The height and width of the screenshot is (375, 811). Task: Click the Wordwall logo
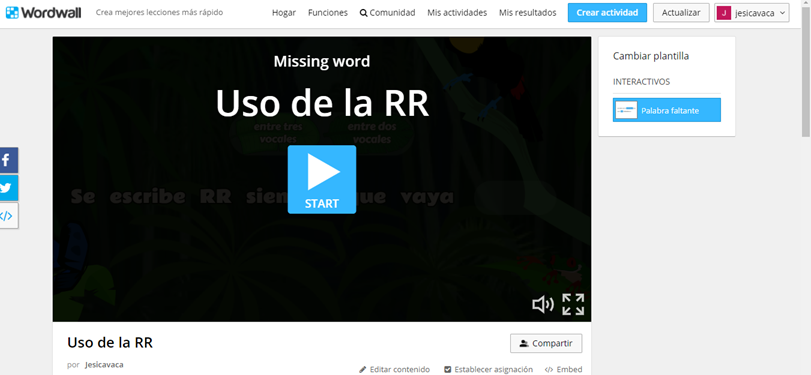[43, 12]
